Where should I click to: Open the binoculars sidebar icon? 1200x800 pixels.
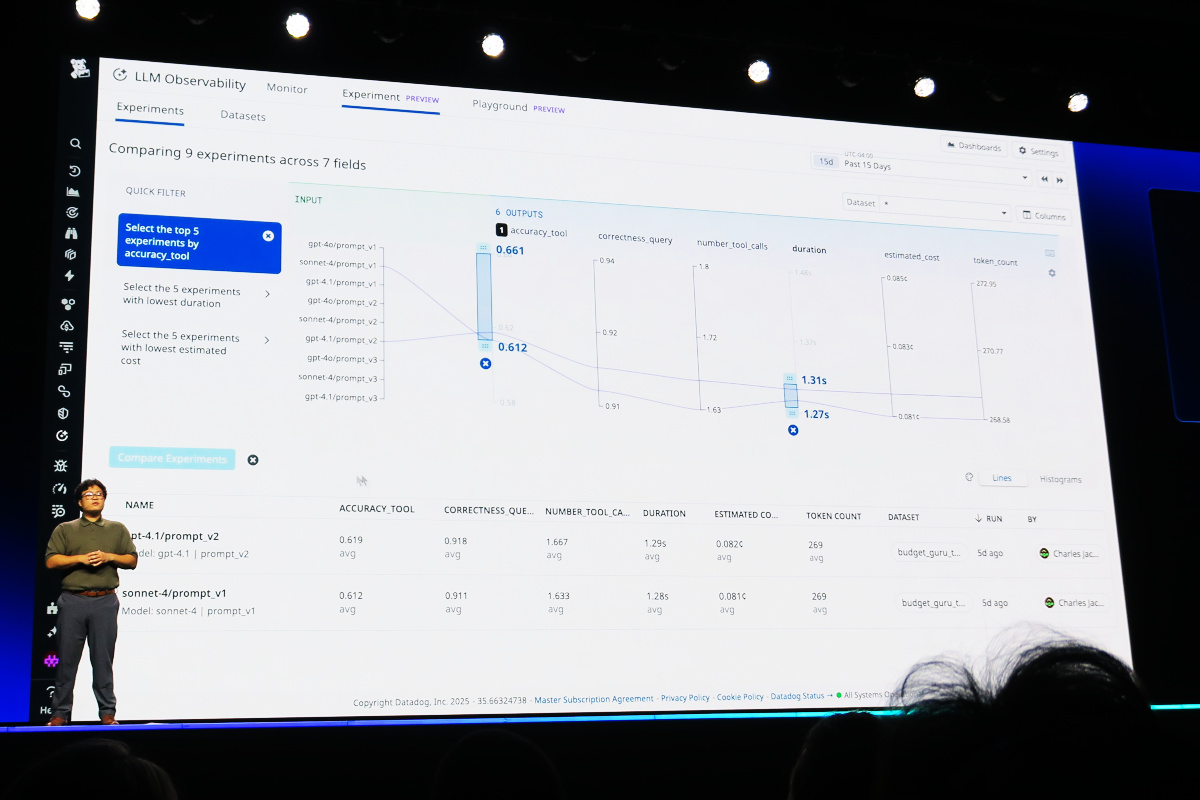71,234
